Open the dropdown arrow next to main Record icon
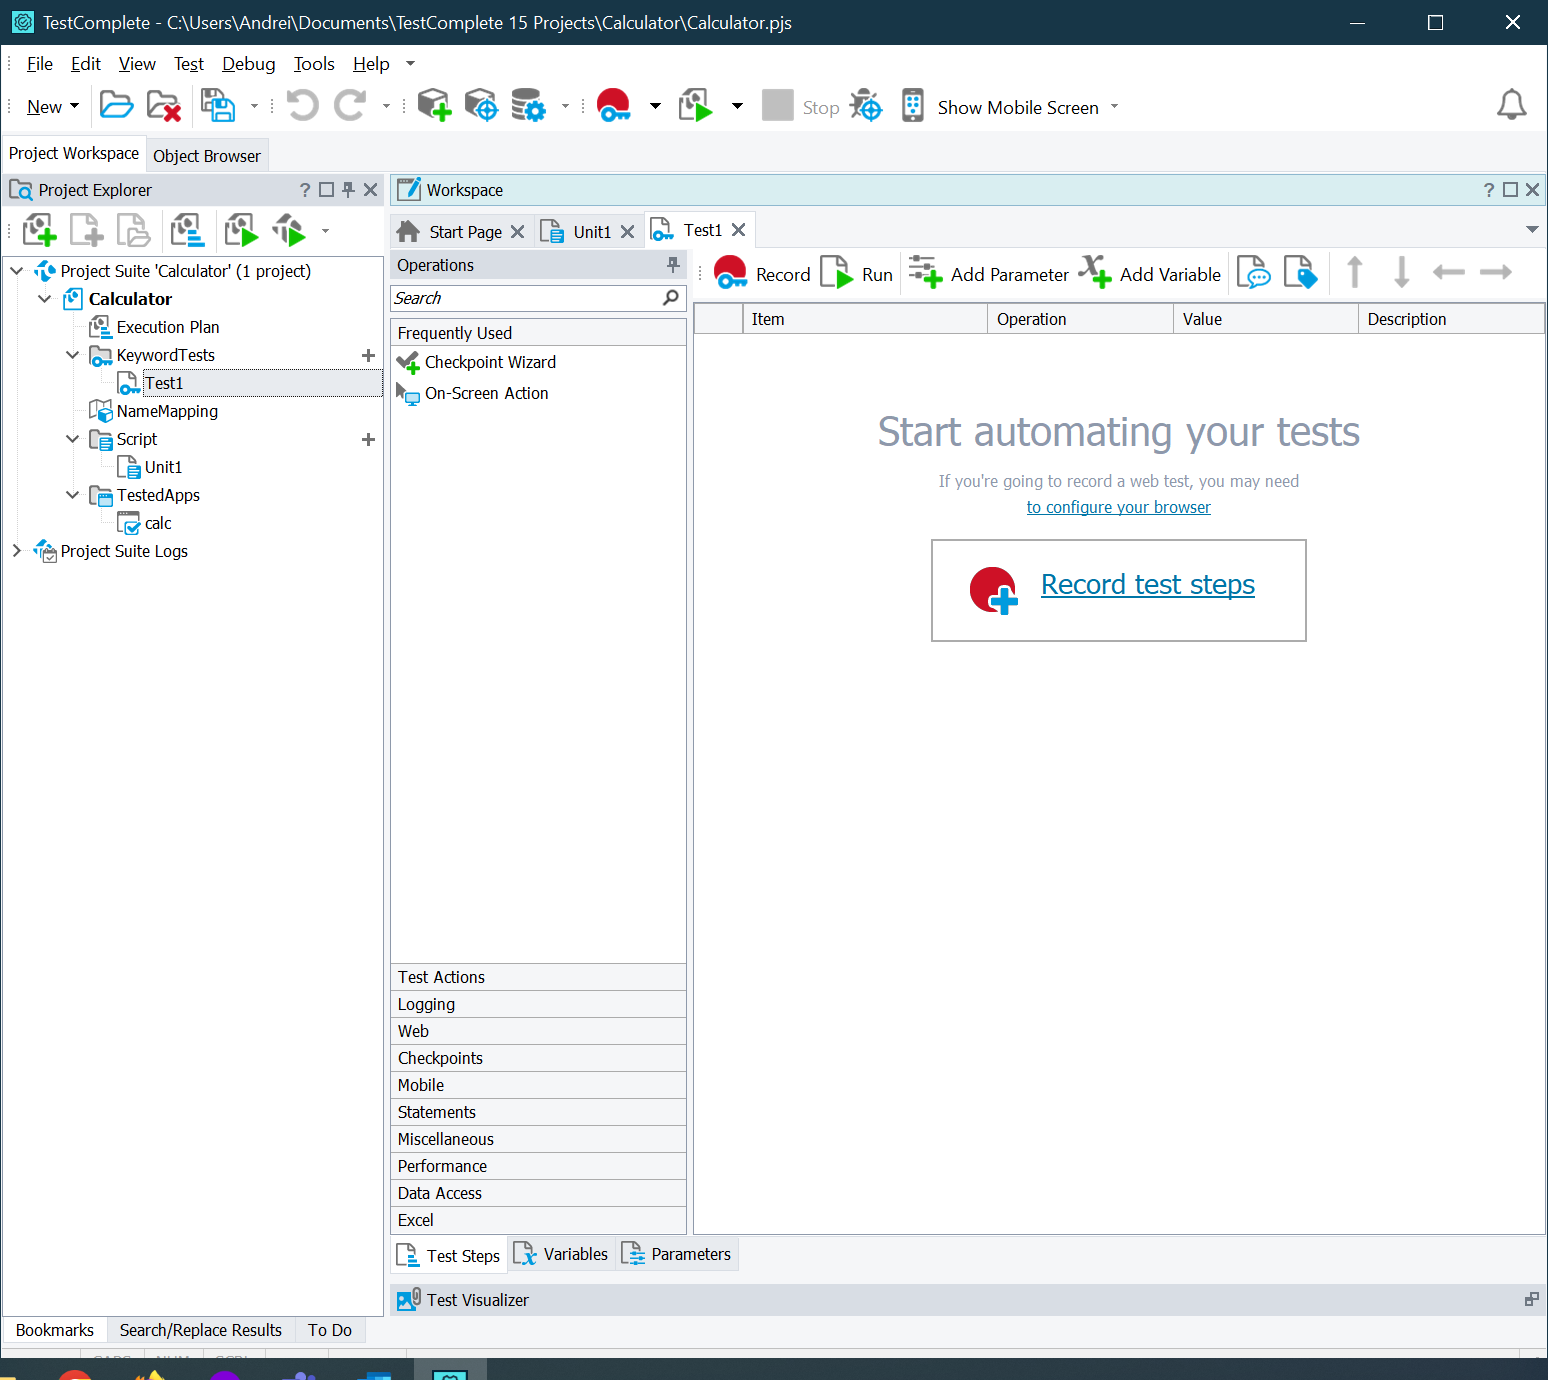Screen dimensions: 1548x1380 (x=655, y=106)
